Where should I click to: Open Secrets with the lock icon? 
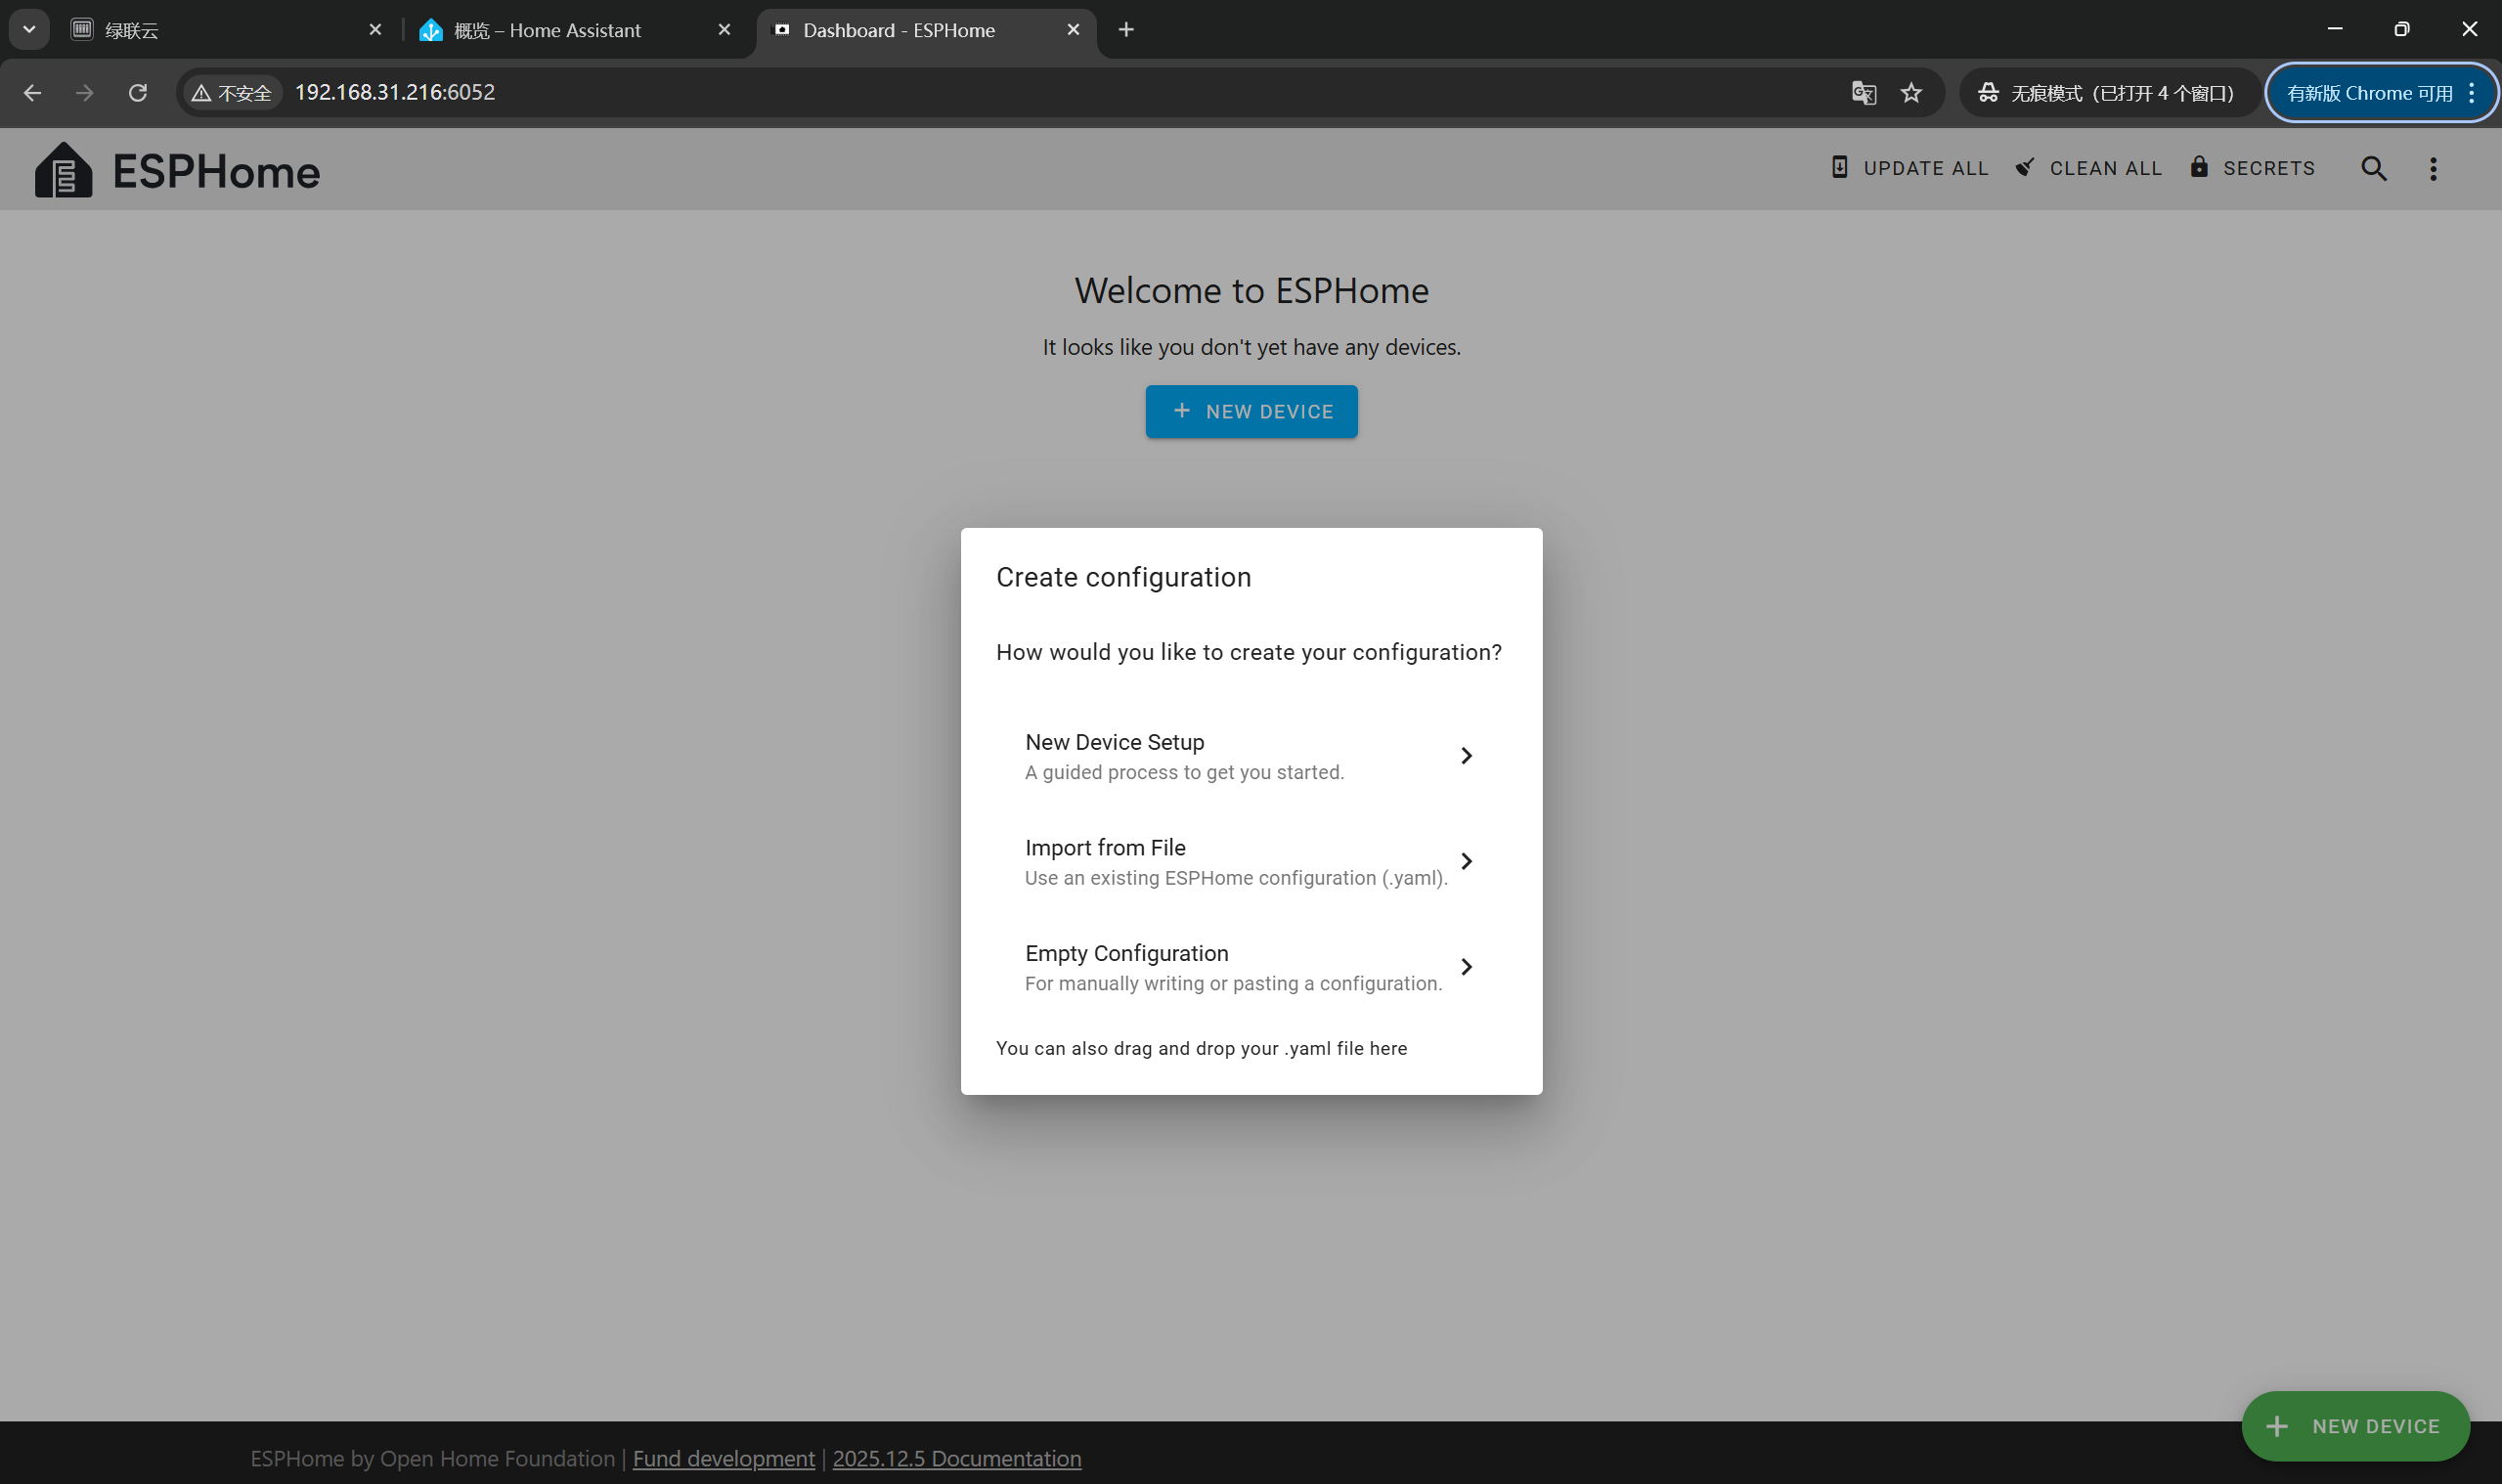(2251, 168)
